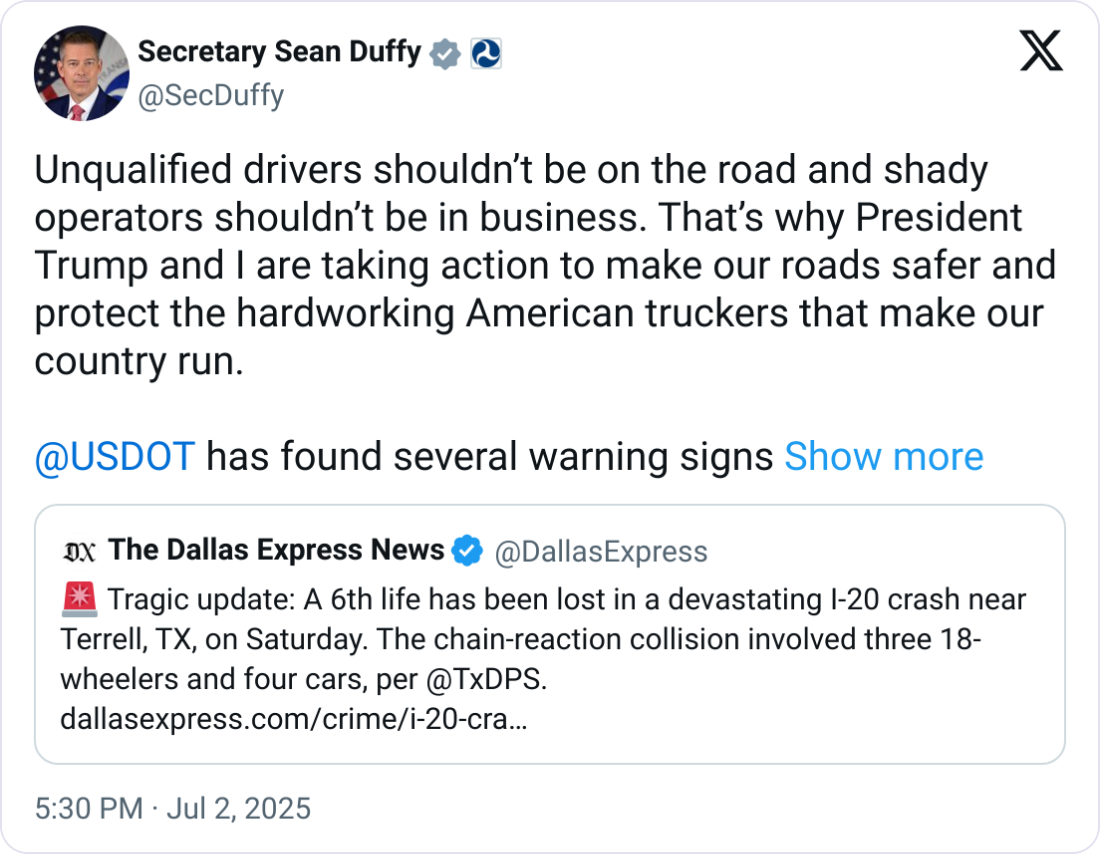The height and width of the screenshot is (854, 1100).
Task: Open the @USDOT mention link
Action: tap(114, 457)
